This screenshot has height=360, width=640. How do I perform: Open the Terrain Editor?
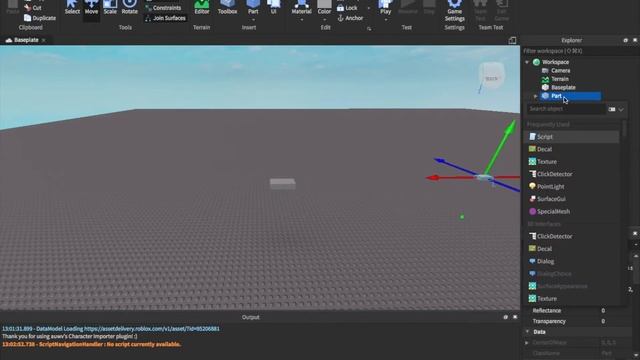coord(202,7)
